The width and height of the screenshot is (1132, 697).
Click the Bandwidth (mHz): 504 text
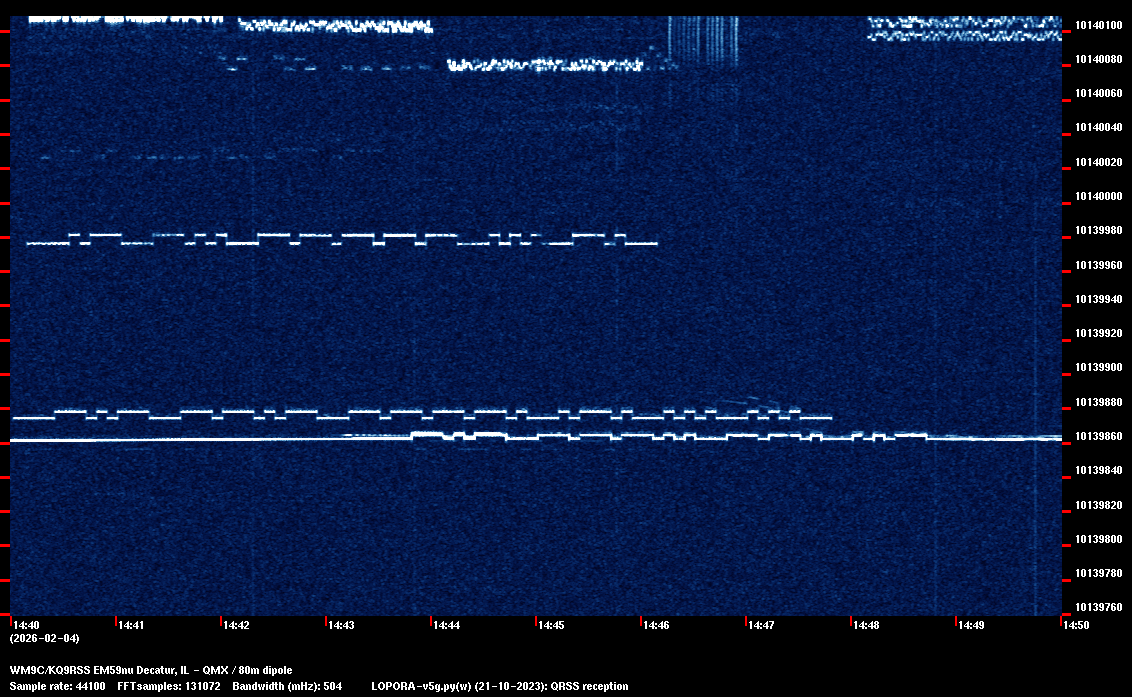tap(287, 686)
